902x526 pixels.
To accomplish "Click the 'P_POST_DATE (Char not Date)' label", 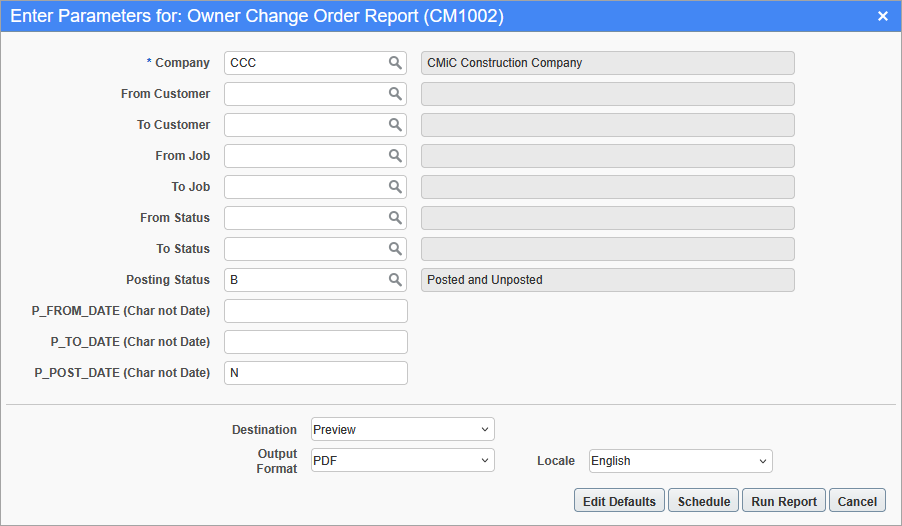I will point(122,373).
